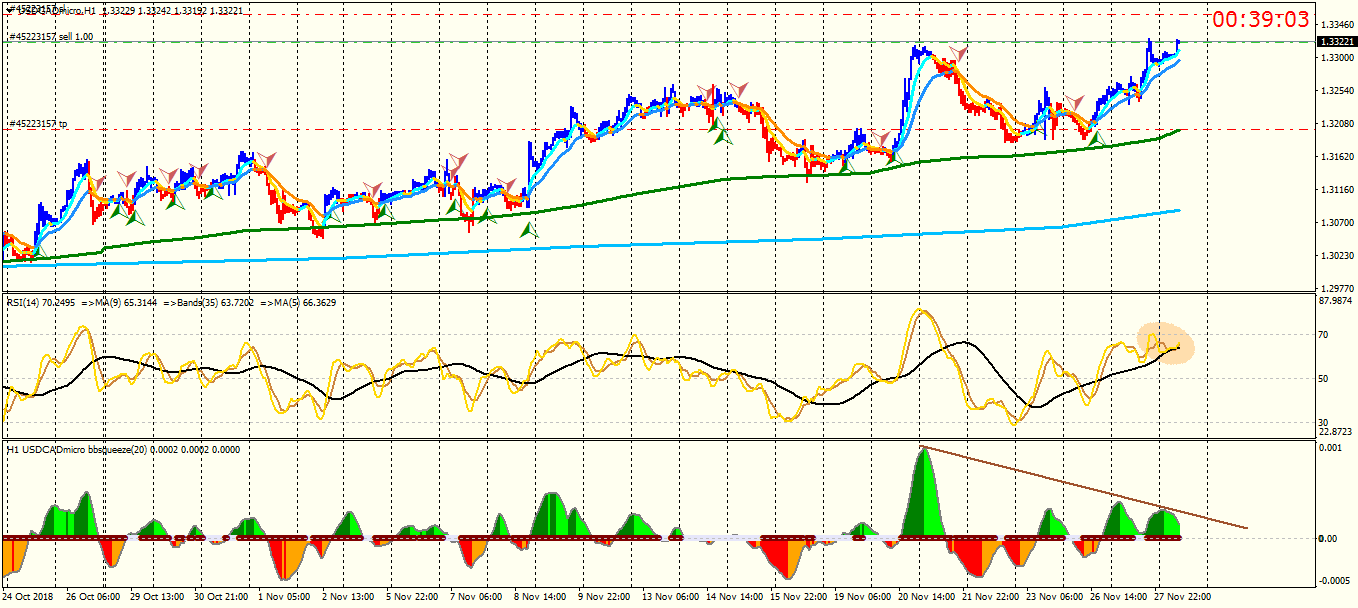Click squeeze scale value -0.0005
Image resolution: width=1358 pixels, height=608 pixels.
coord(1336,581)
